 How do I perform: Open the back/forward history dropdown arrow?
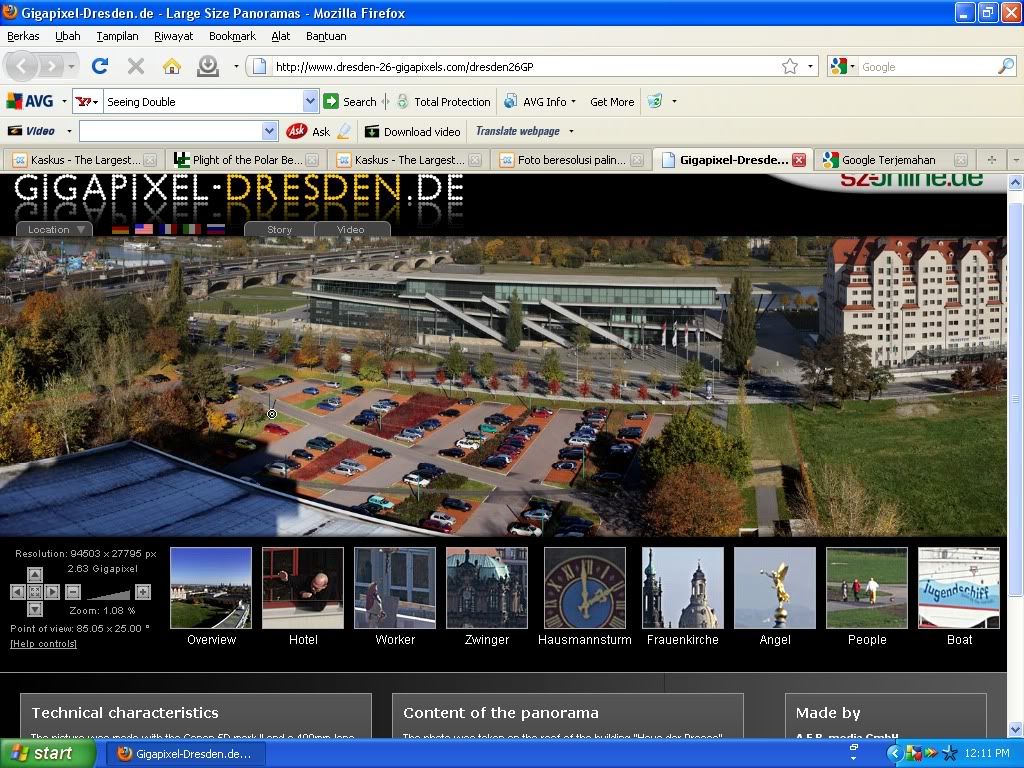[x=71, y=66]
